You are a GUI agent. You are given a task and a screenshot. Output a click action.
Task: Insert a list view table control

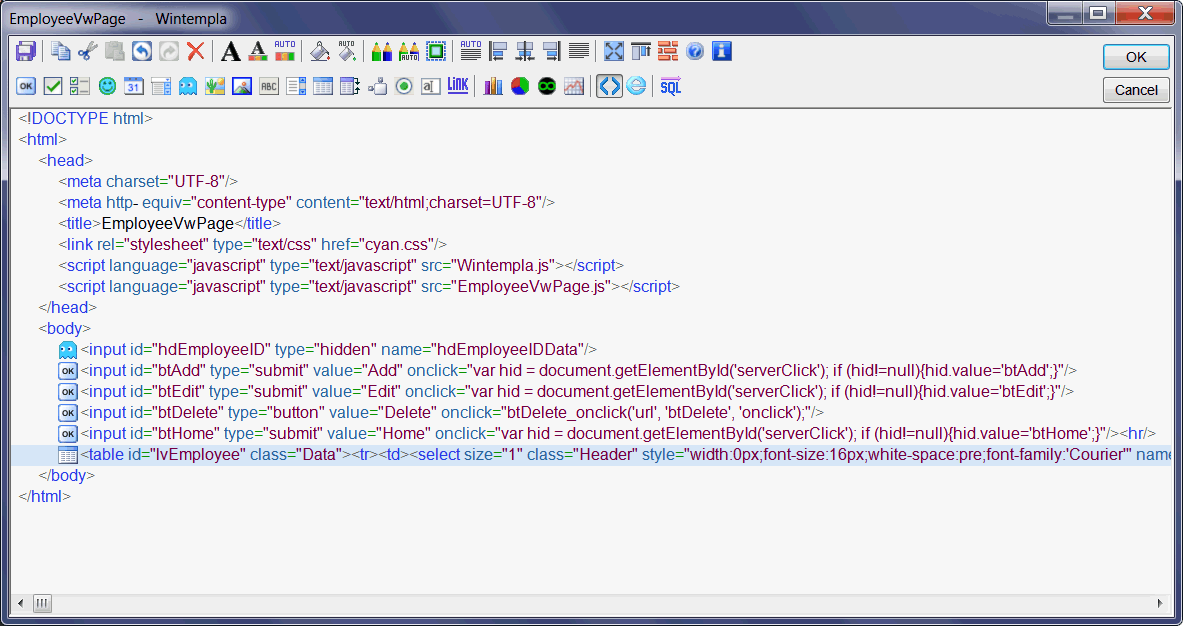(323, 87)
